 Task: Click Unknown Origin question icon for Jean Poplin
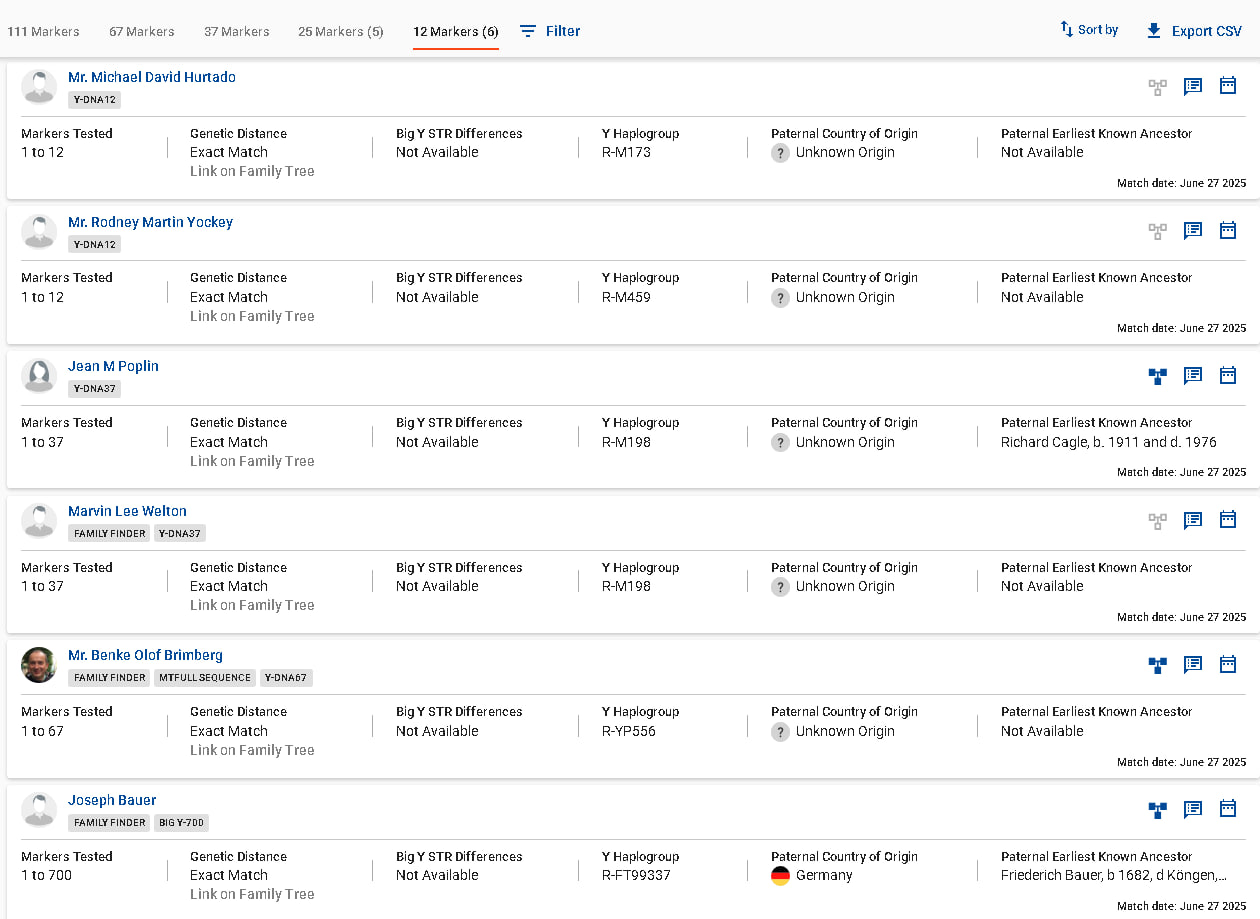coord(780,443)
